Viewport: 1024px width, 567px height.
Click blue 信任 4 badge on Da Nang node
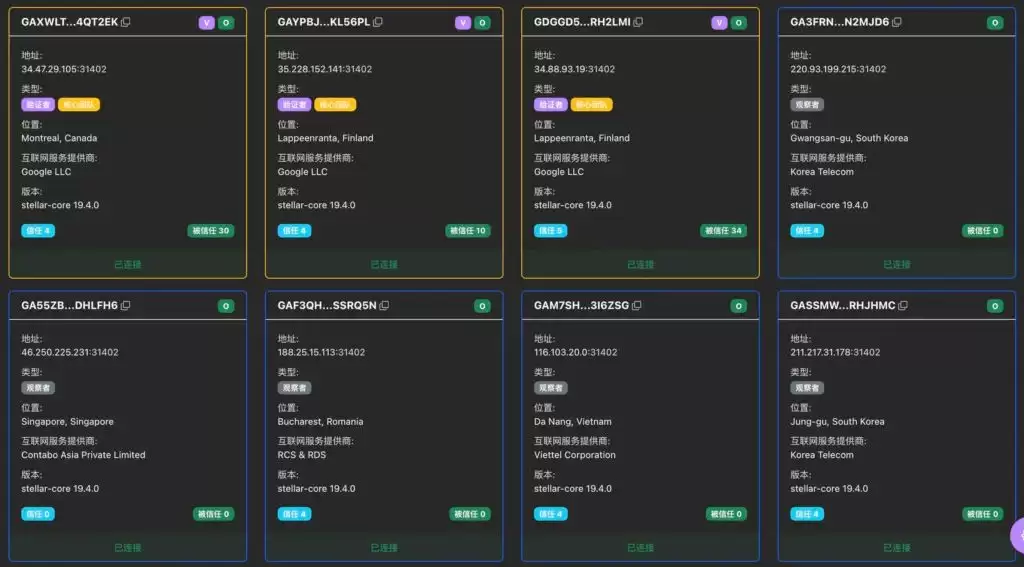pos(551,514)
